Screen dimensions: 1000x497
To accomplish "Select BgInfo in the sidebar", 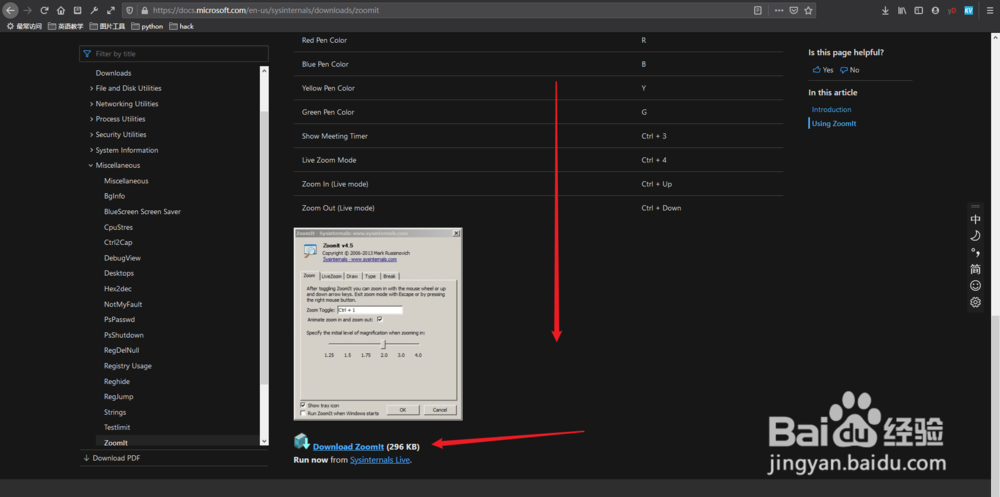I will (115, 197).
